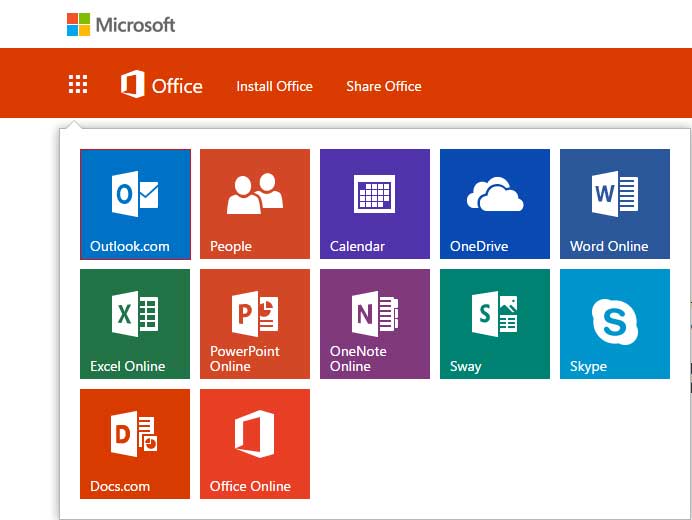The image size is (692, 520).
Task: Open the OneDrive tile
Action: point(495,204)
